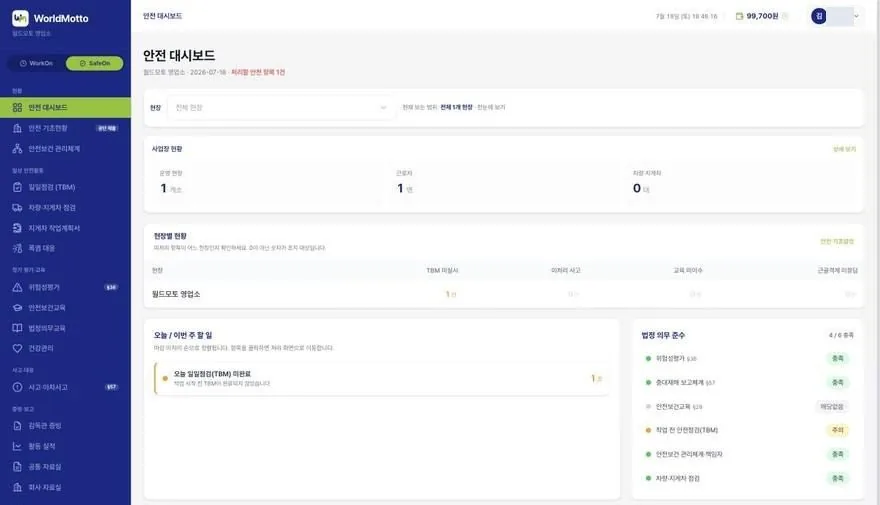
Task: Click the 한눈에 보기 link
Action: pos(491,107)
